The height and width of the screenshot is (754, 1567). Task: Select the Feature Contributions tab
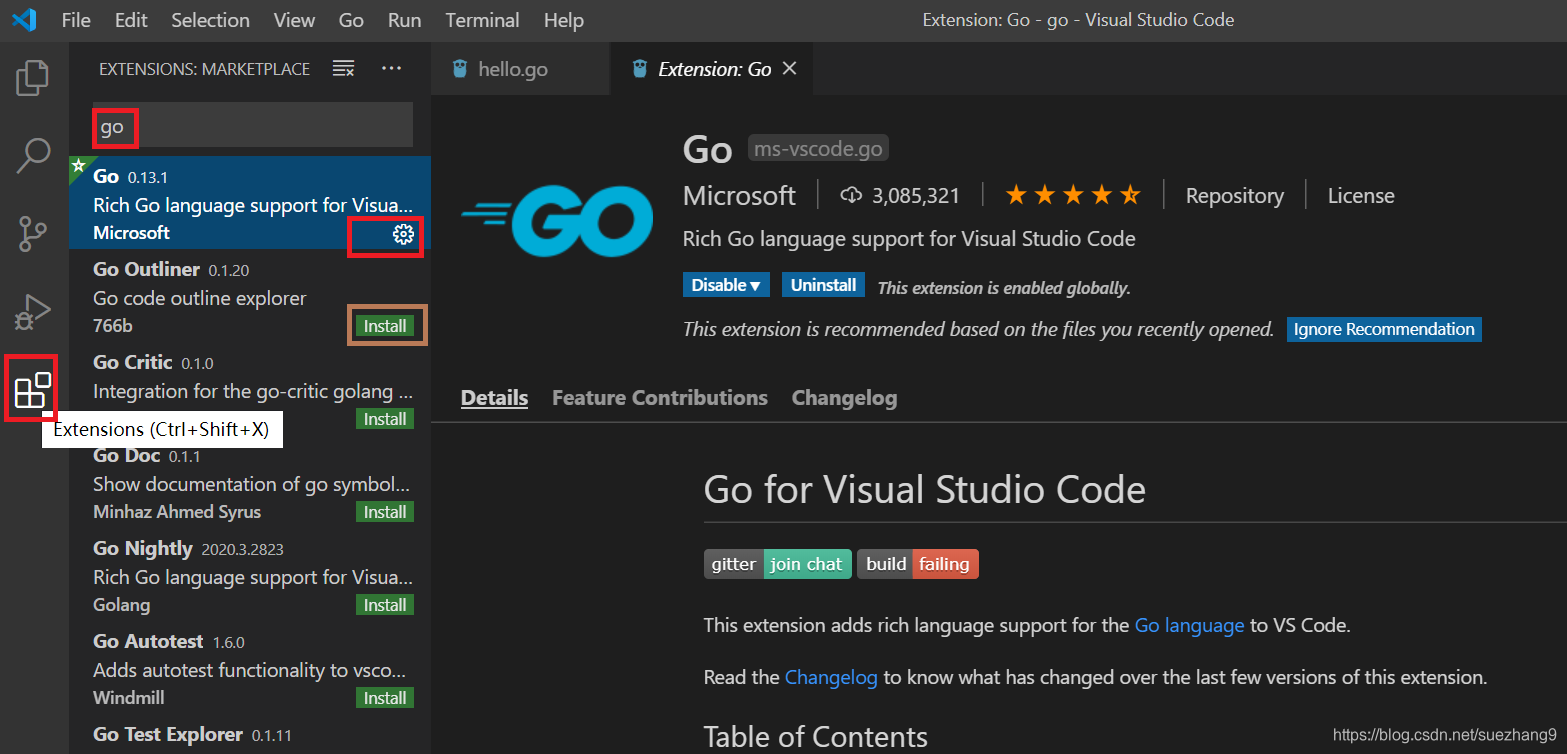tap(660, 398)
